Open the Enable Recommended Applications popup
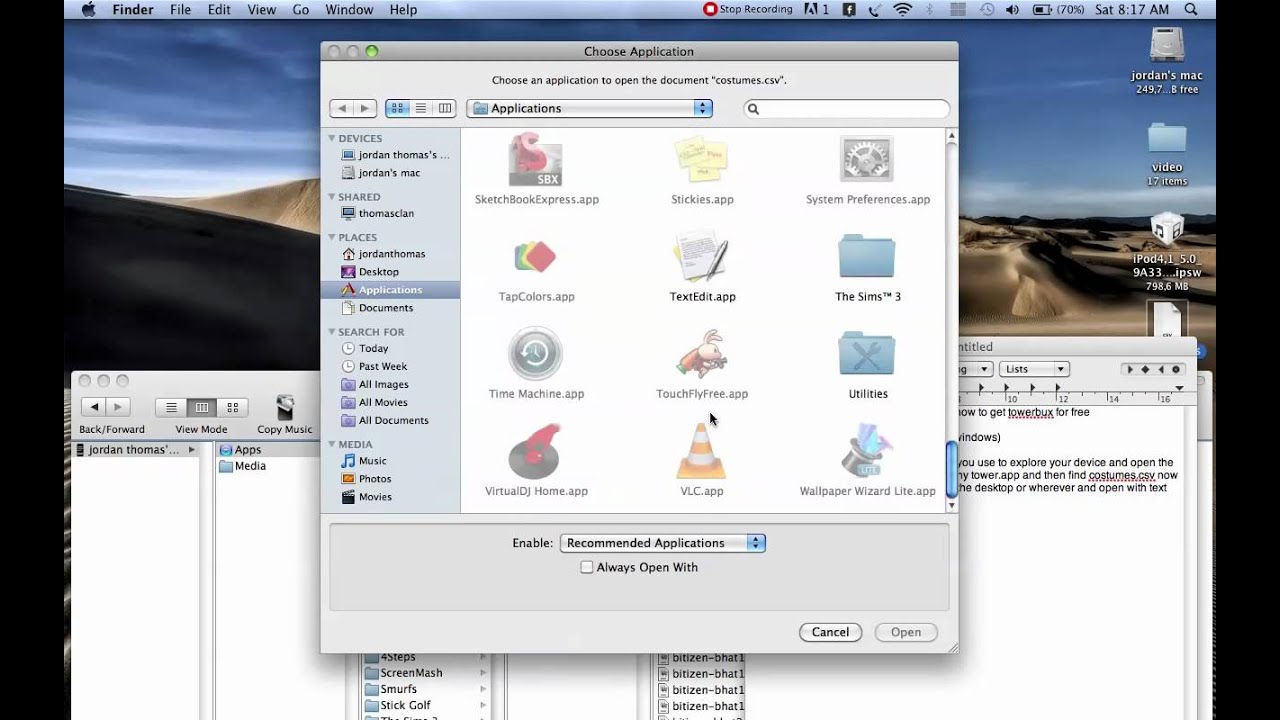The width and height of the screenshot is (1280, 720). click(x=662, y=543)
